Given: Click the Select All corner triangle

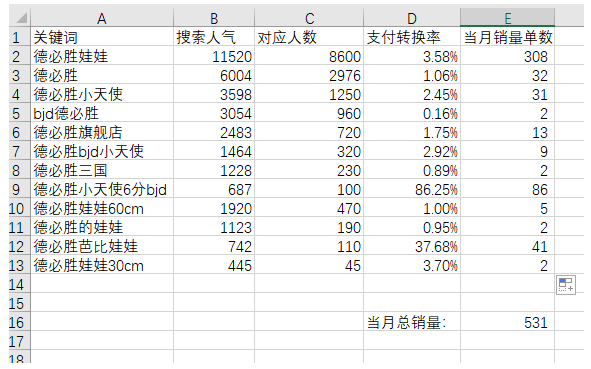Looking at the screenshot, I should pyautogui.click(x=20, y=18).
